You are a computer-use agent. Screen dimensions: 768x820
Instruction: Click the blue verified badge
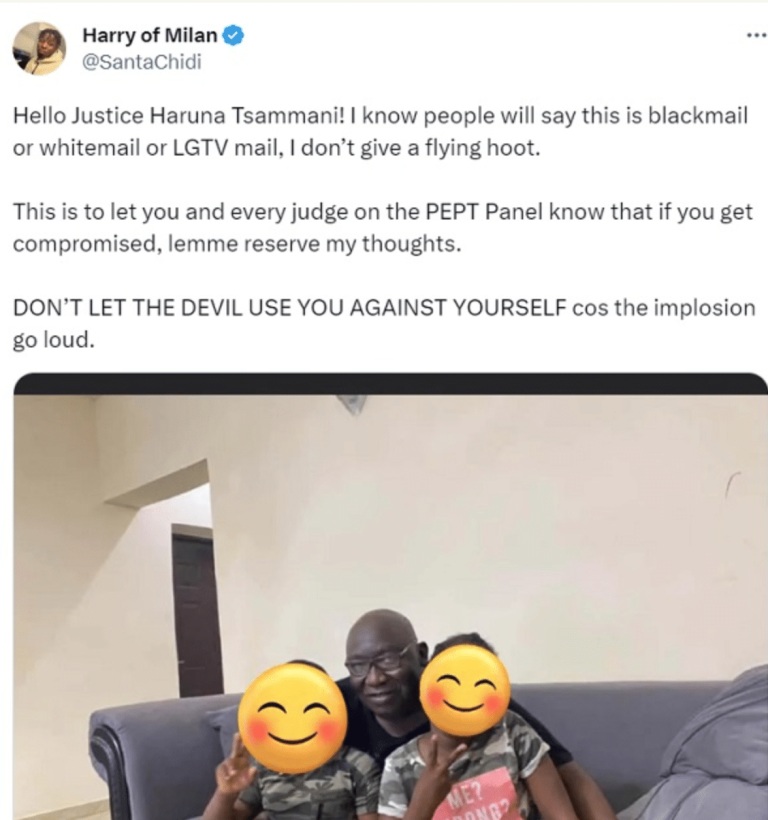point(233,36)
